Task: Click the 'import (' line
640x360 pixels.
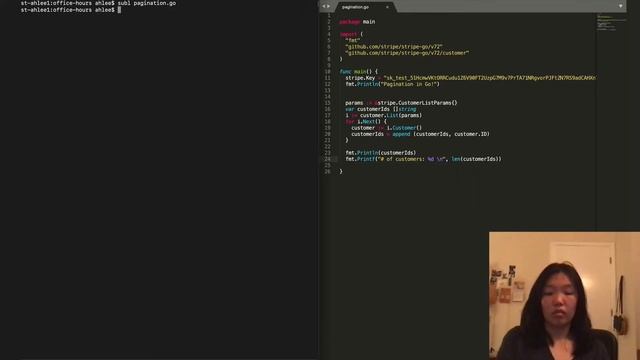Action: point(351,34)
